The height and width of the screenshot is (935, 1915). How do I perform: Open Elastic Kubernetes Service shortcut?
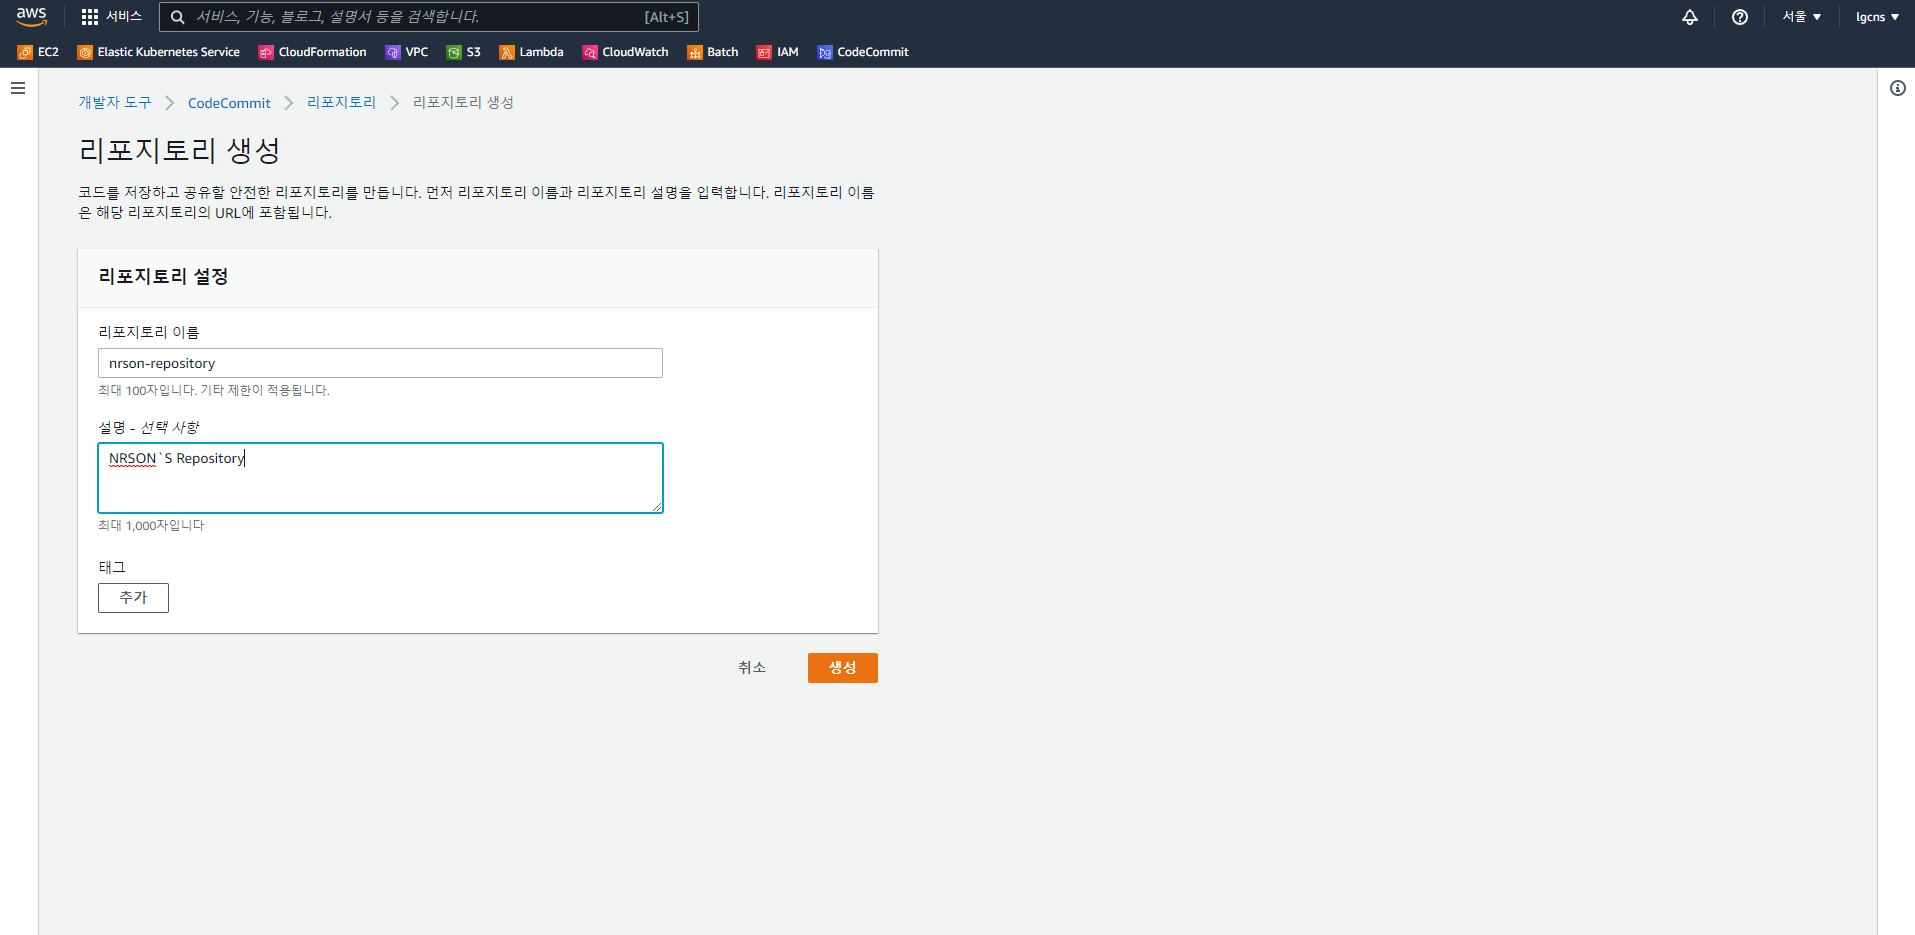pos(159,52)
